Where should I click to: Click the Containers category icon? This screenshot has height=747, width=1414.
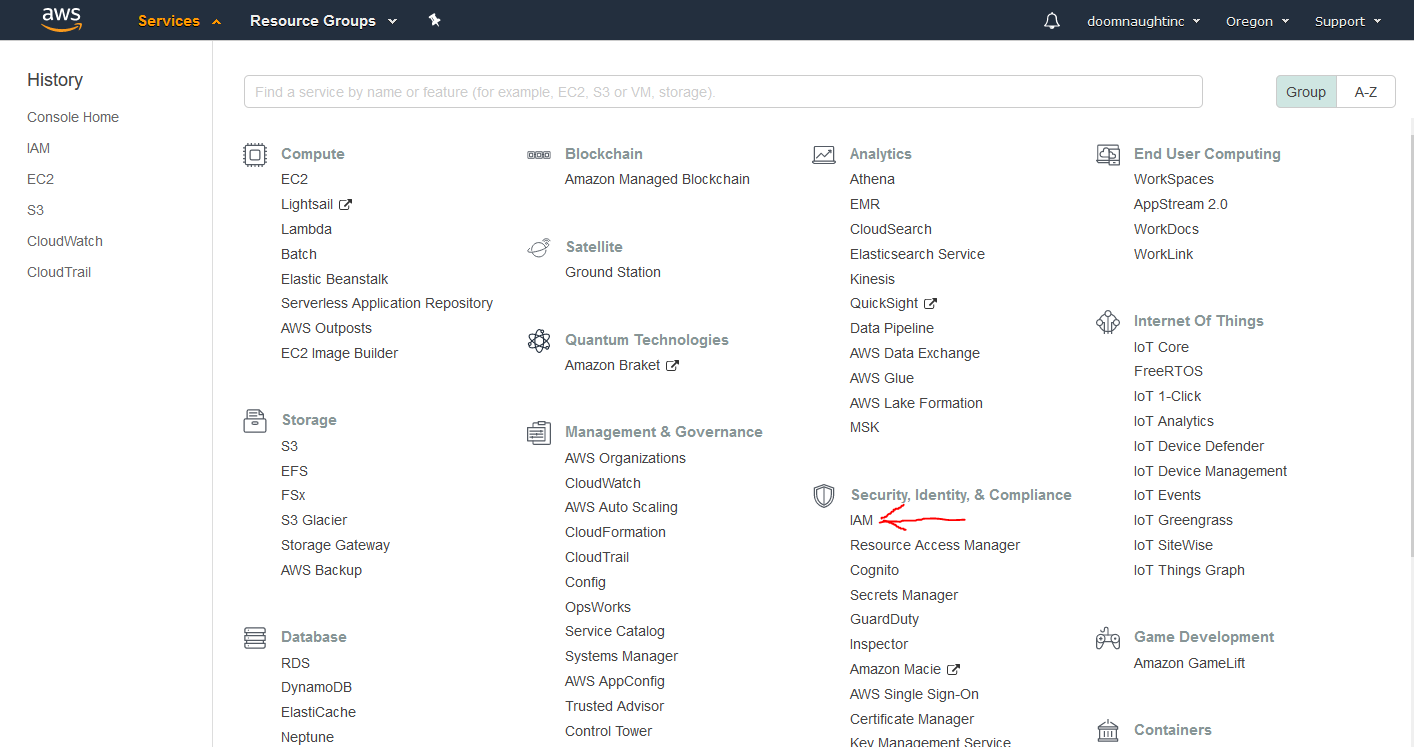click(1108, 730)
